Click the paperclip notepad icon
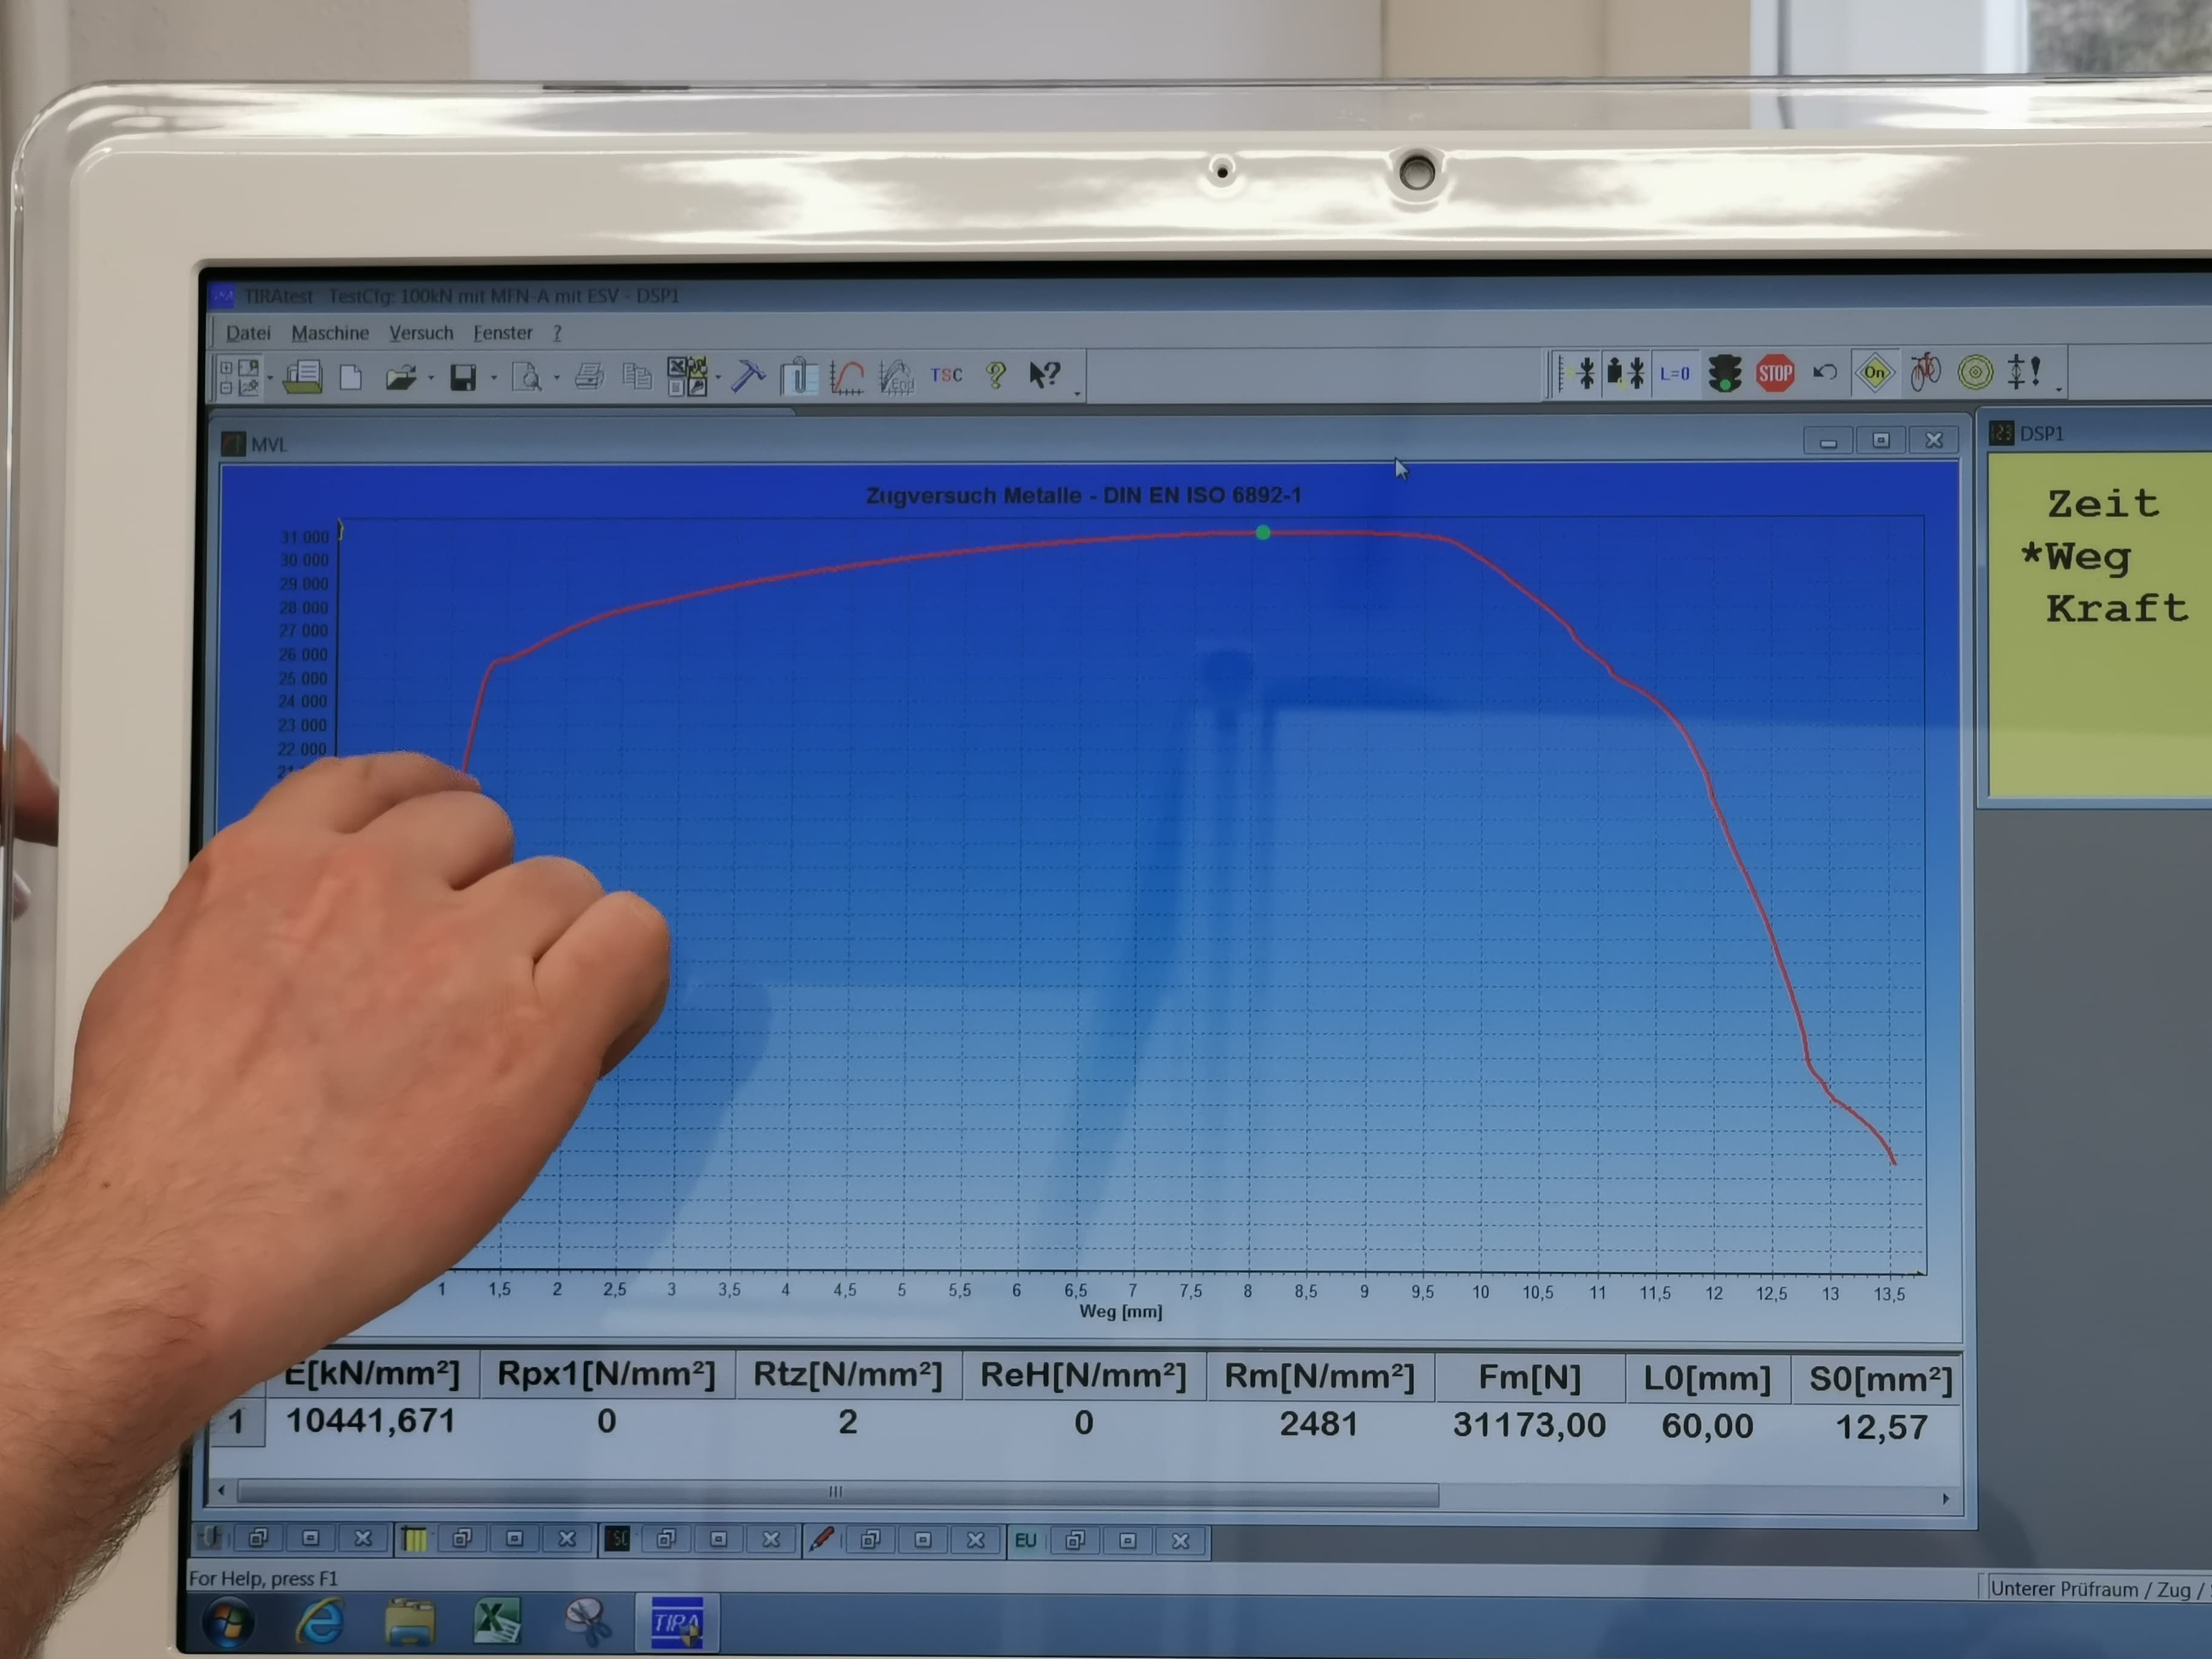 pos(798,377)
